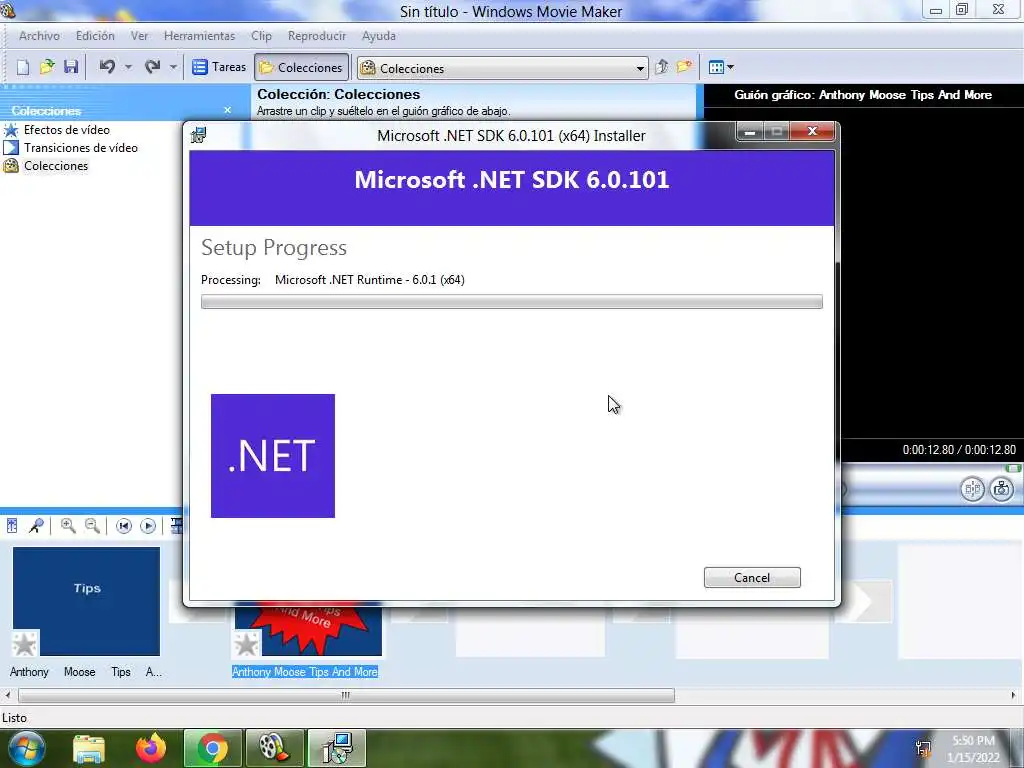
Task: Open the Reproducir menu
Action: click(317, 36)
